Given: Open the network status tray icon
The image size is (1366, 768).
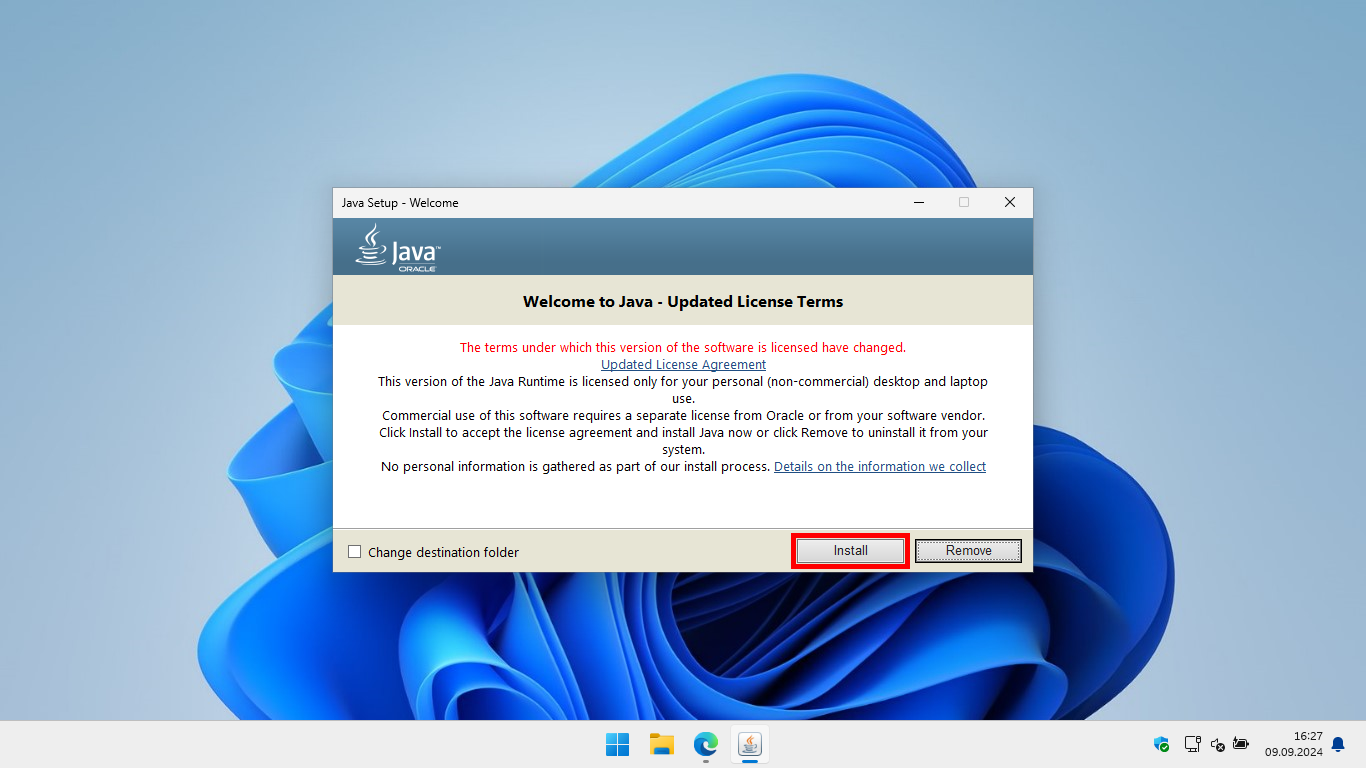Looking at the screenshot, I should (1192, 744).
